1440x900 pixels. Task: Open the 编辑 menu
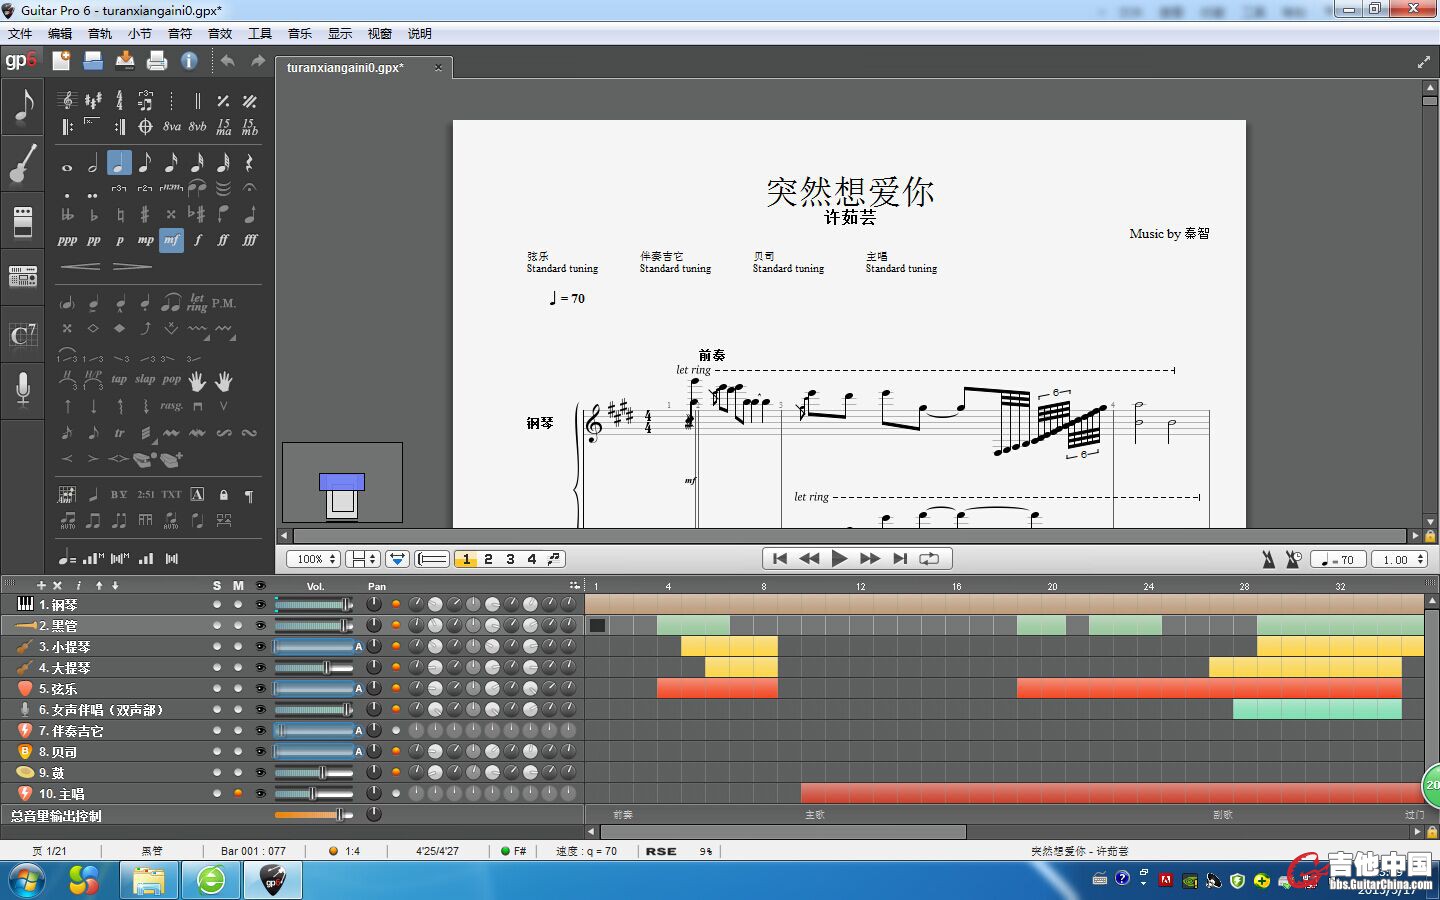60,33
